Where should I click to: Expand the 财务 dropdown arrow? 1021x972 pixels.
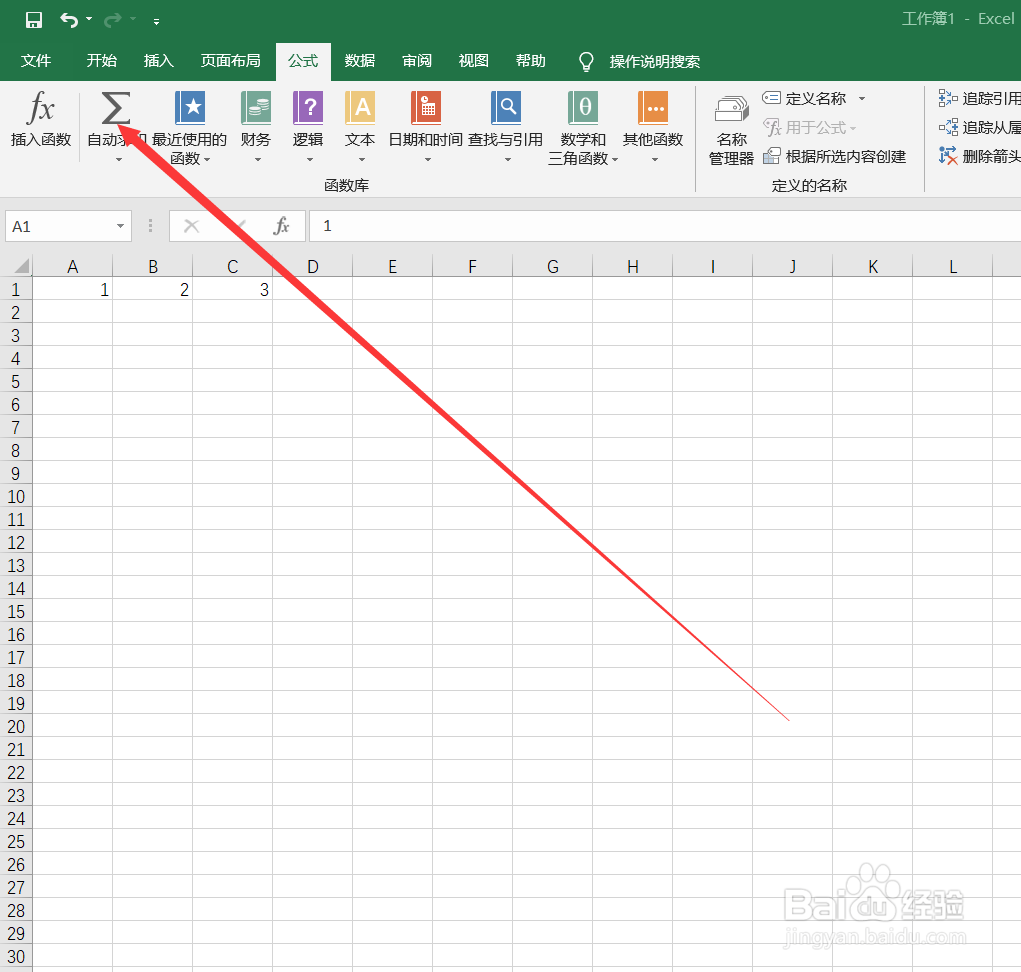click(258, 160)
